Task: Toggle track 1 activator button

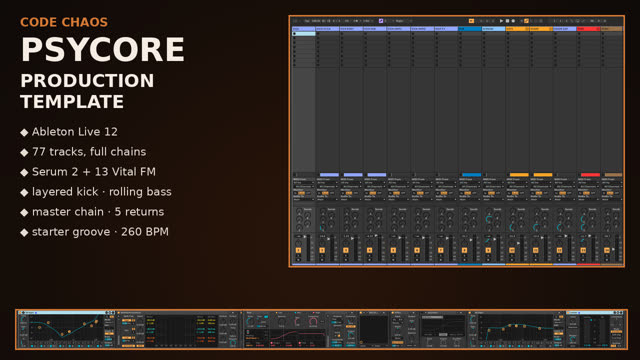Action: [x=298, y=250]
